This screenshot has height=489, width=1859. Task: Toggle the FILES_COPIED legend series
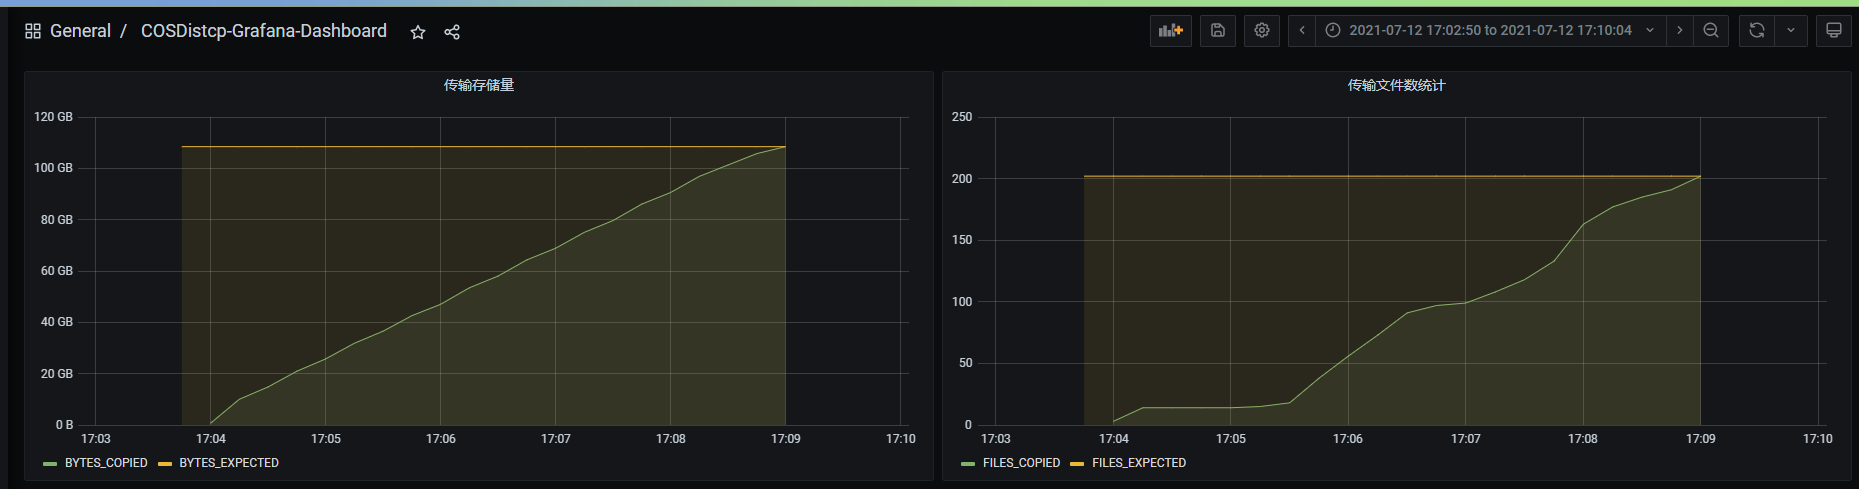[1021, 463]
